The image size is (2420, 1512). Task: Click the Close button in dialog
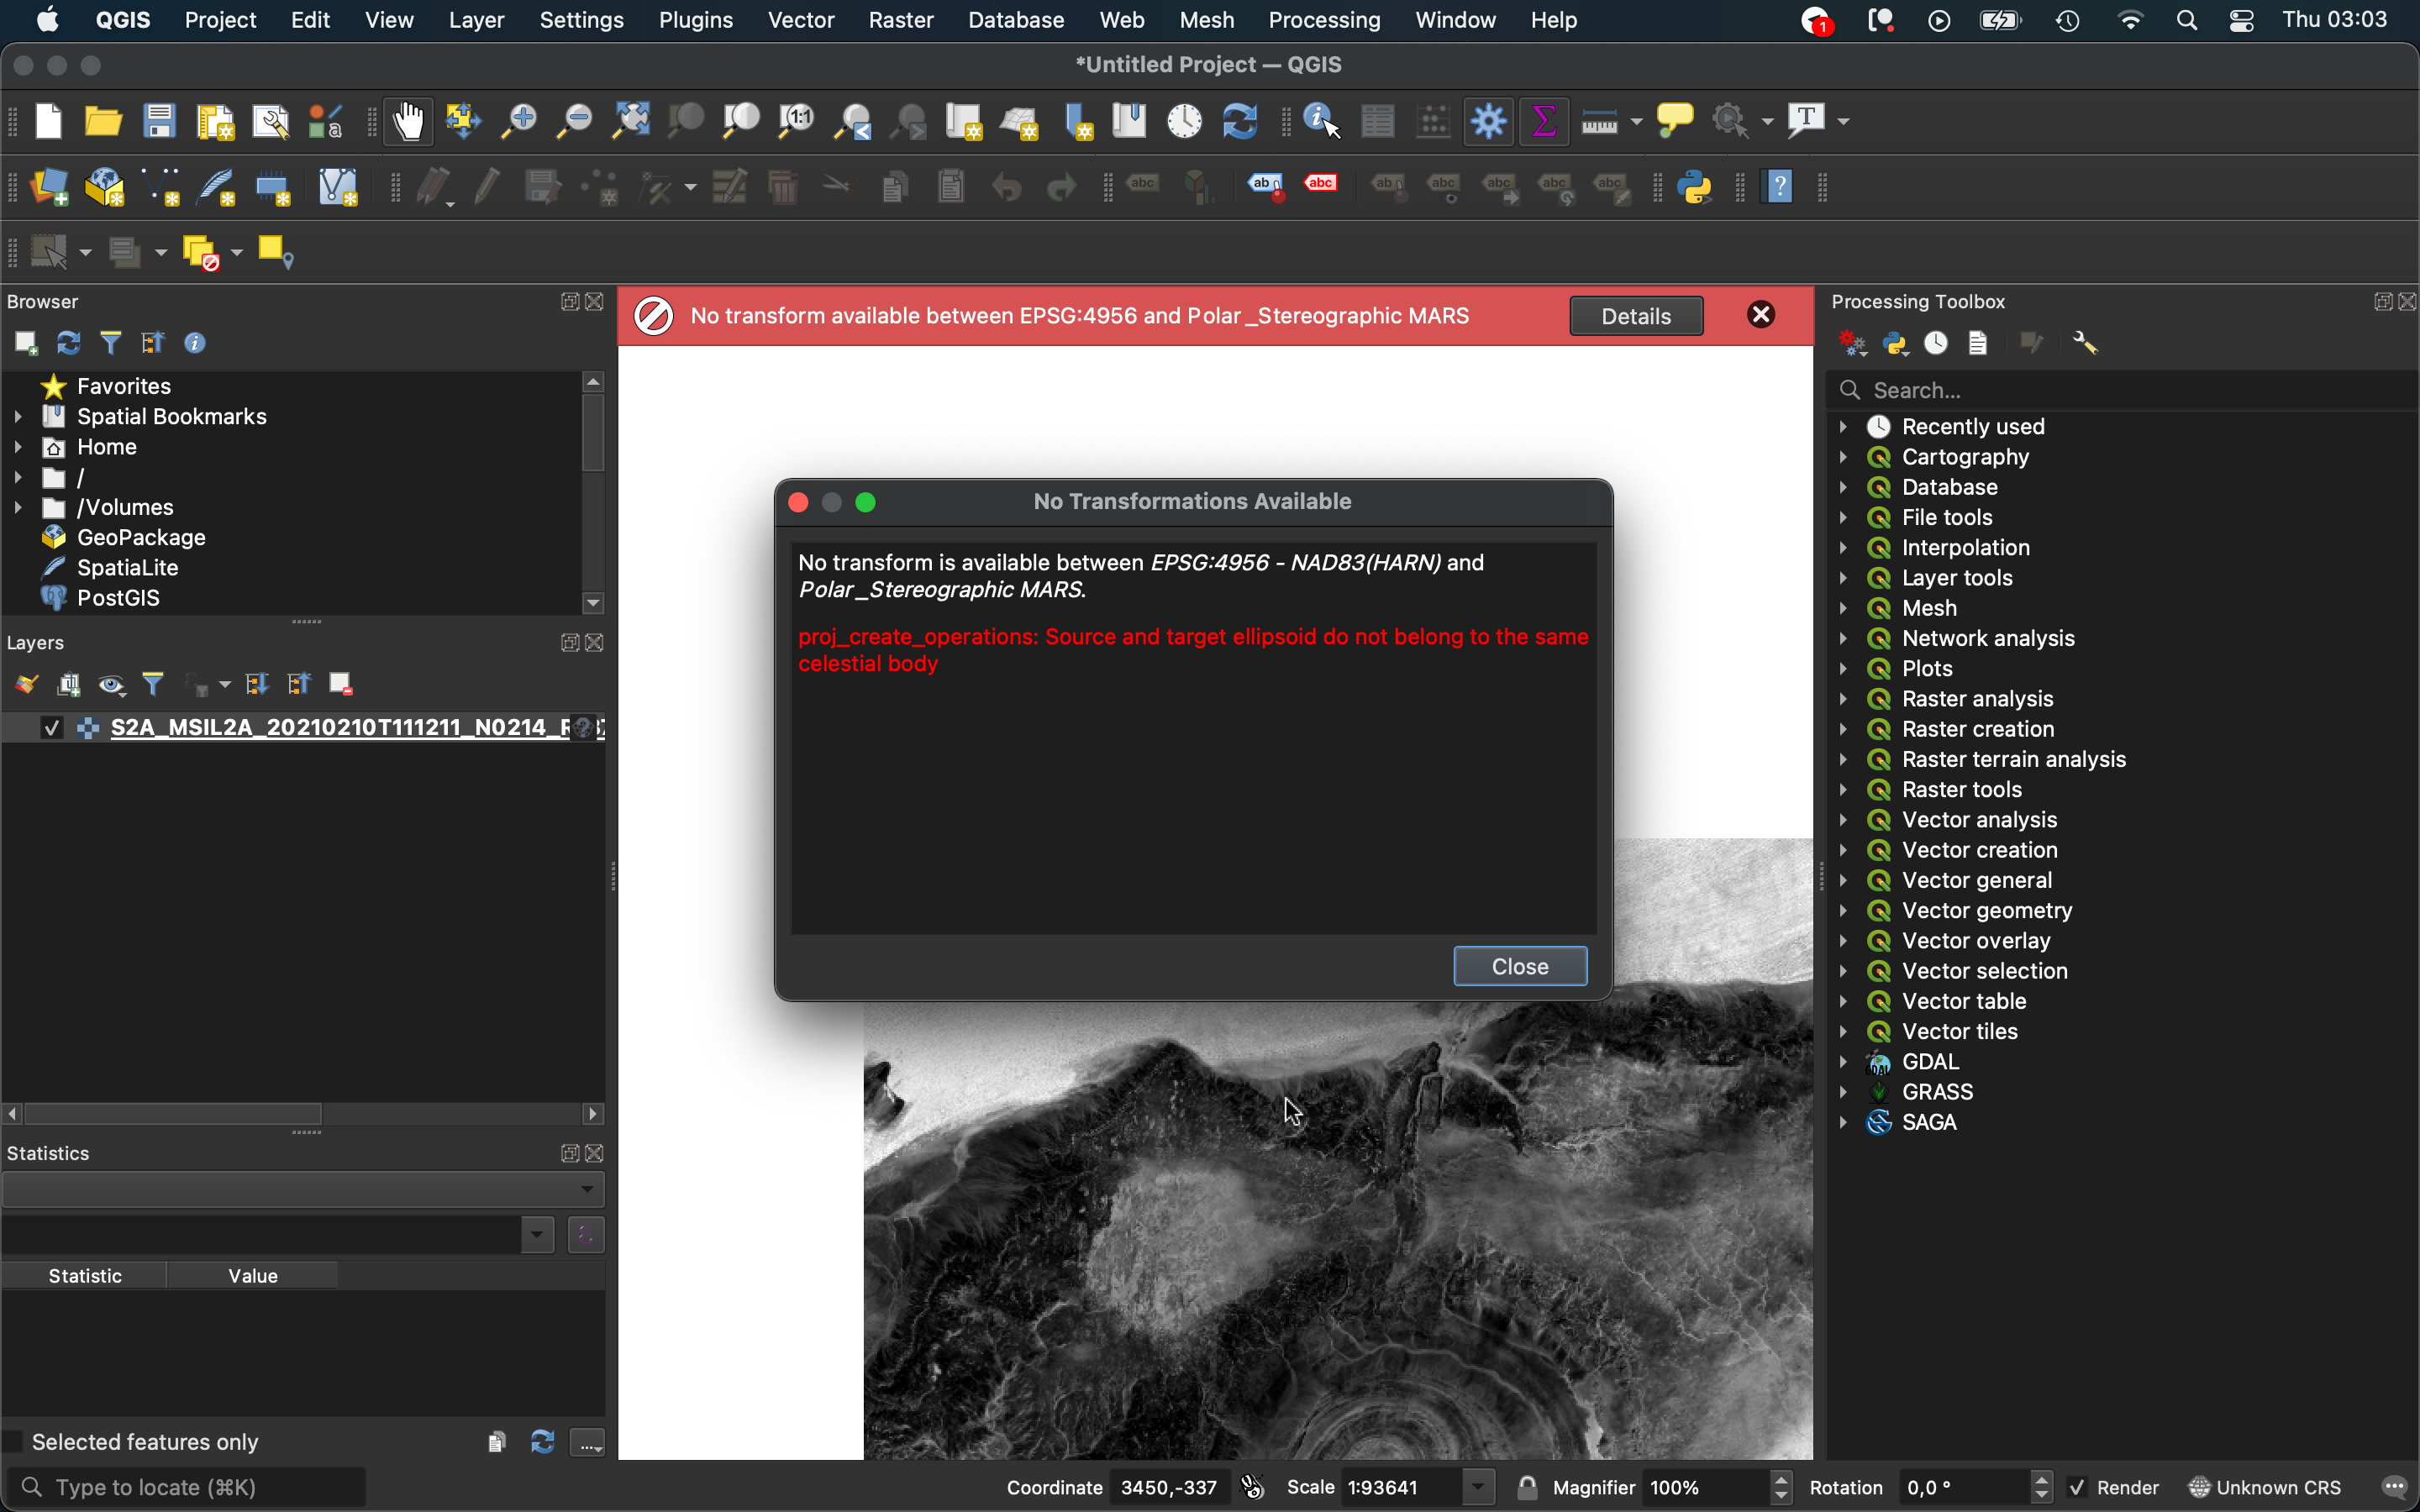tap(1519, 966)
